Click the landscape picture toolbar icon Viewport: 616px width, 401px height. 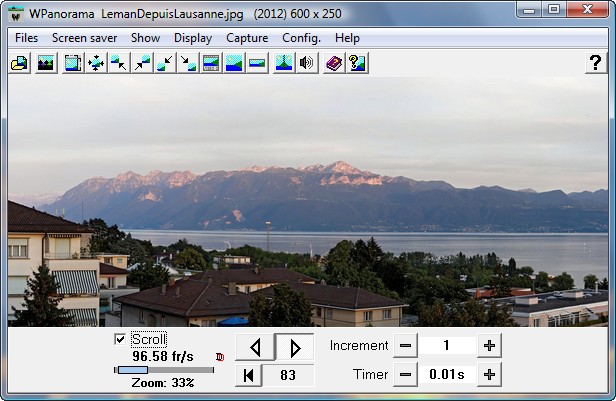coord(45,63)
